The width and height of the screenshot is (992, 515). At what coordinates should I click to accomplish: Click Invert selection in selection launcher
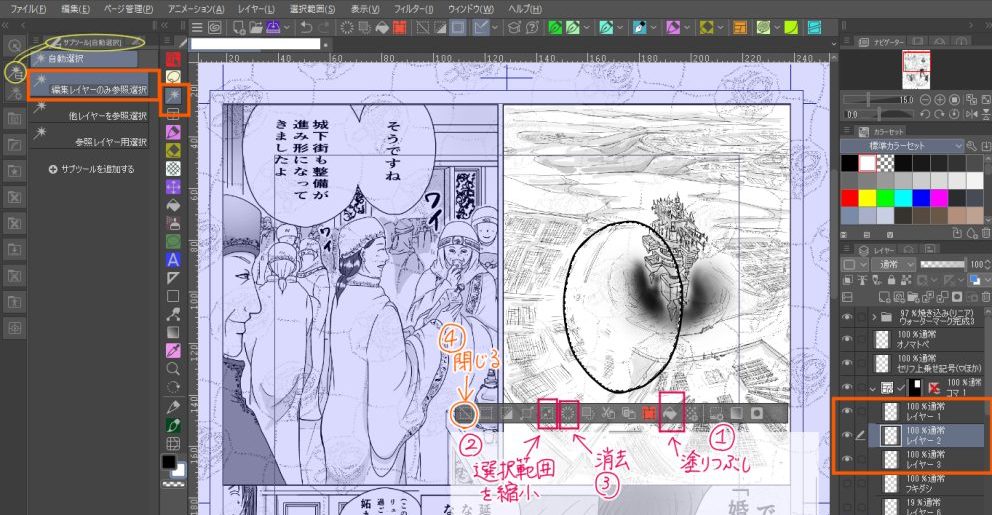[506, 414]
